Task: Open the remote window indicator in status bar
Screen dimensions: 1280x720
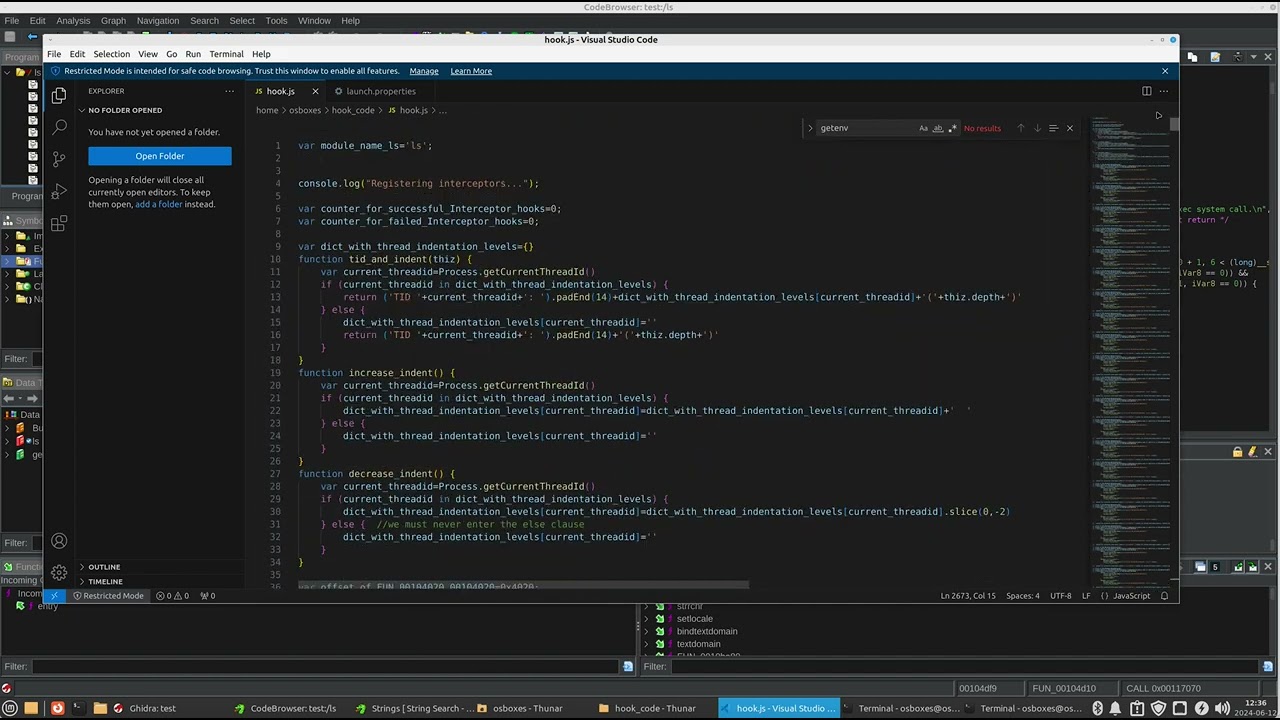Action: pos(54,596)
